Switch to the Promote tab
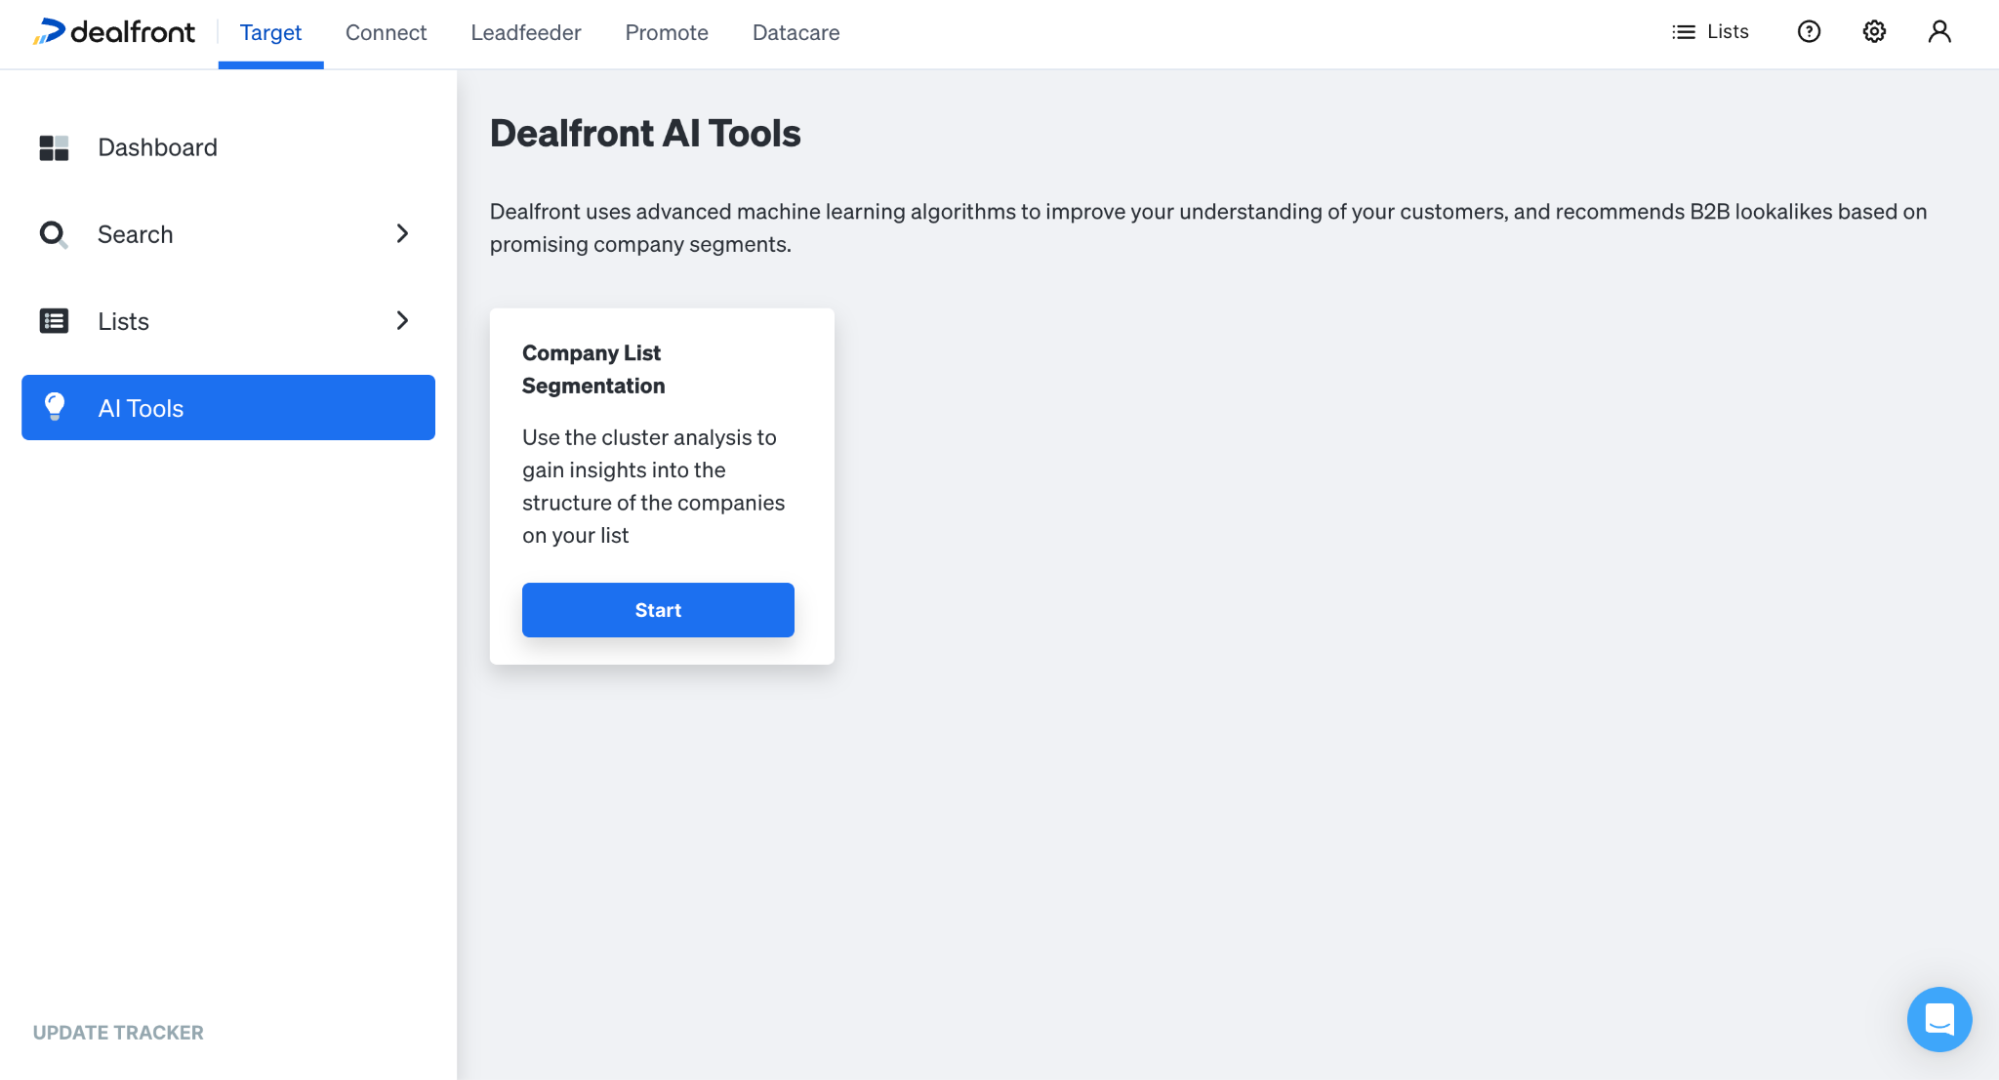This screenshot has width=1999, height=1080. [x=666, y=32]
